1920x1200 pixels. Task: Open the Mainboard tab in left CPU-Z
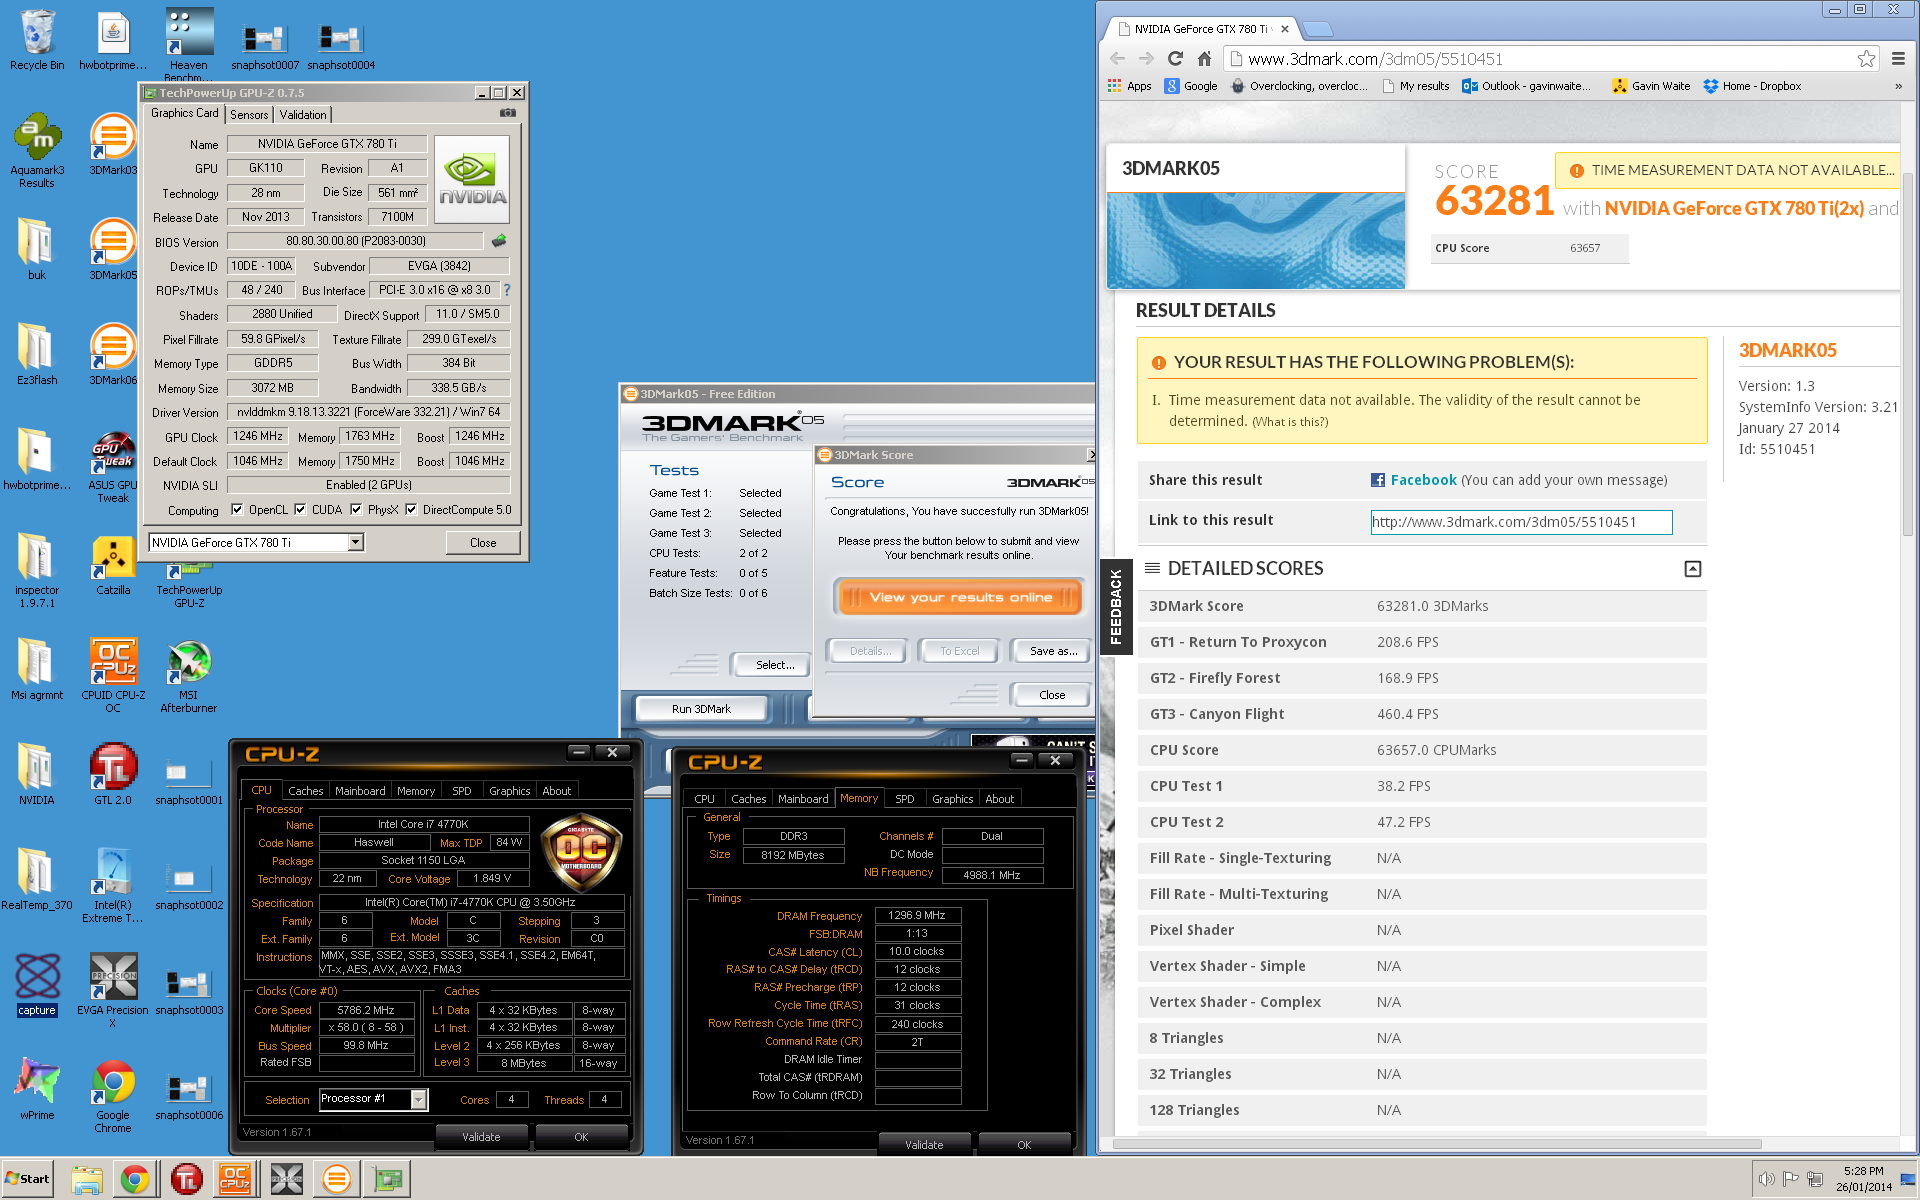(360, 791)
